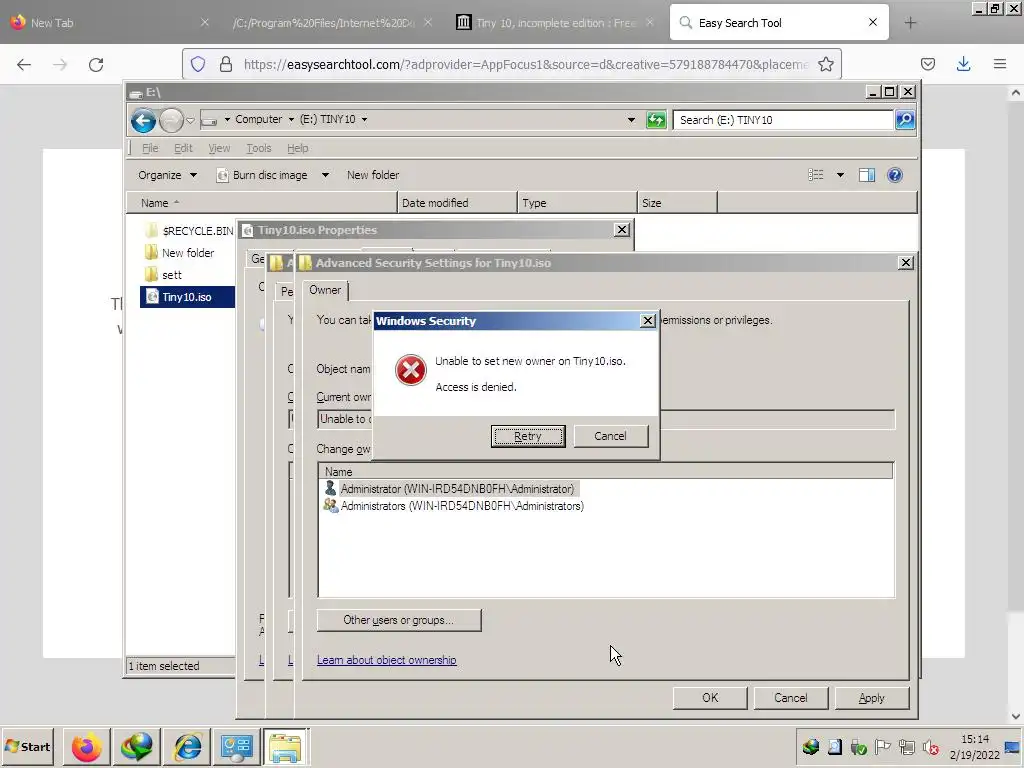
Task: Open Explorer Edit menu
Action: pyautogui.click(x=183, y=148)
